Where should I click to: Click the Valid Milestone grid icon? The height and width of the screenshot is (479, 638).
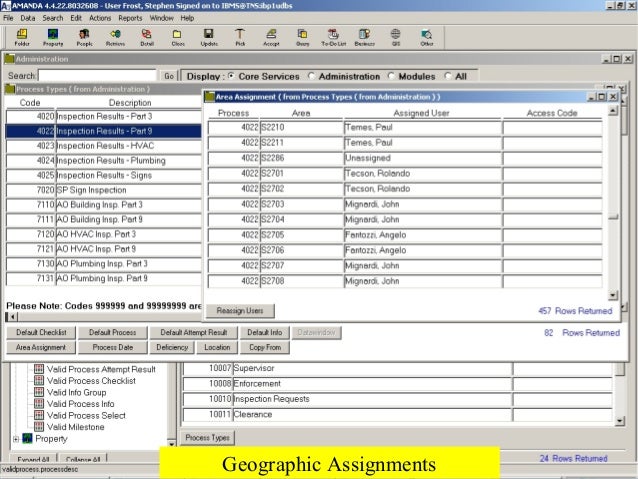coord(39,427)
